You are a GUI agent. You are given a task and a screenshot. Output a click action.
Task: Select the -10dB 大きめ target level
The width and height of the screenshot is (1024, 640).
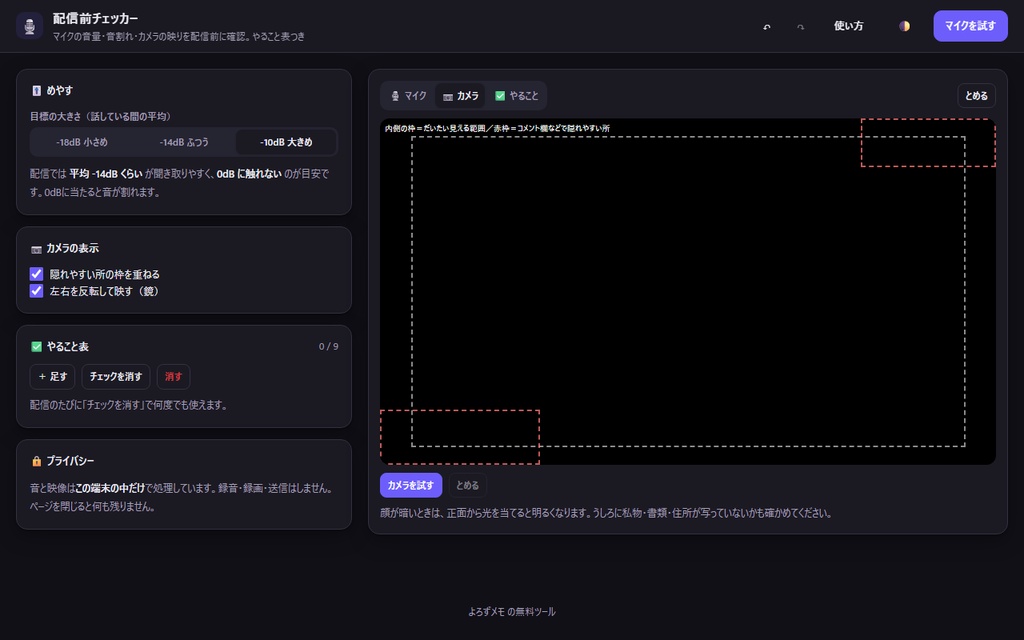[286, 142]
